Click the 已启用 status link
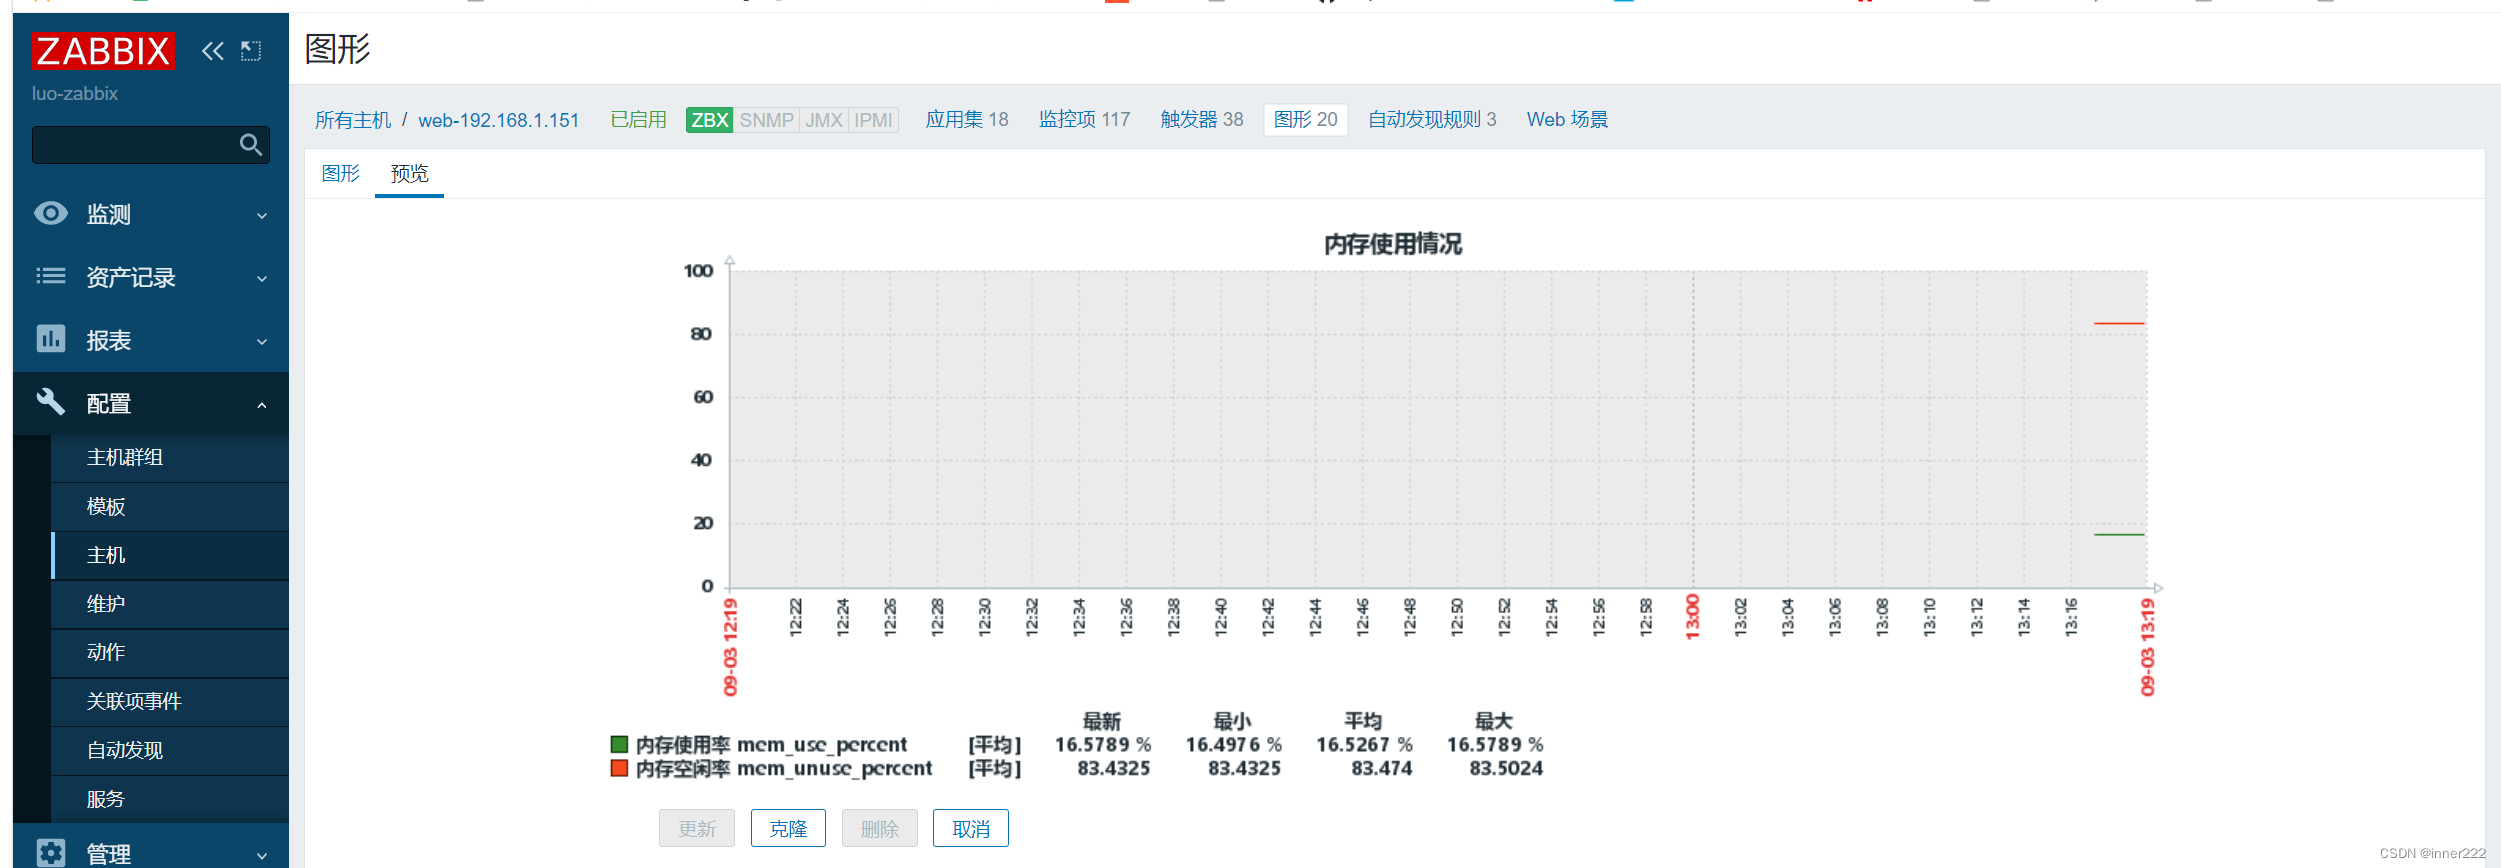 (x=638, y=120)
